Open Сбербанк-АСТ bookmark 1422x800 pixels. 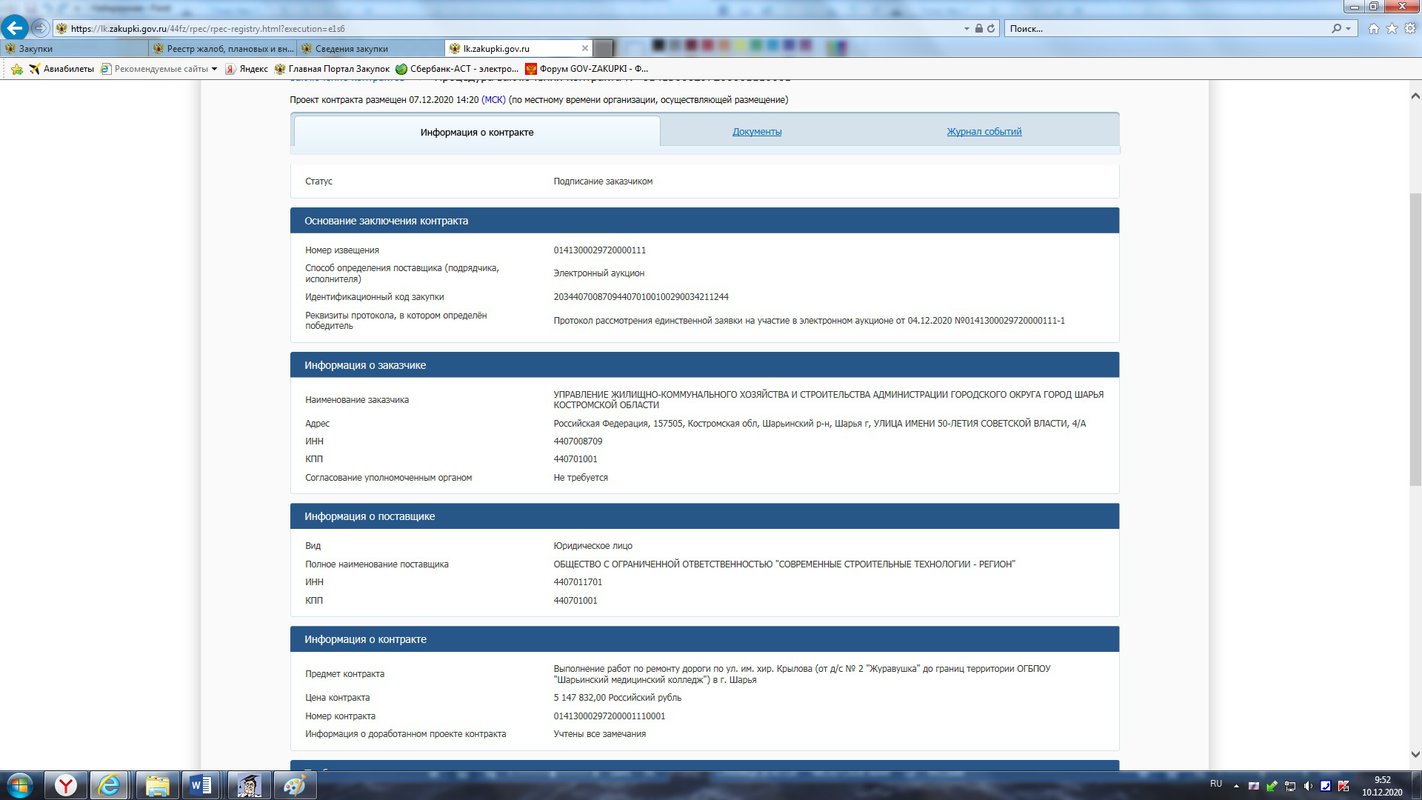(457, 69)
